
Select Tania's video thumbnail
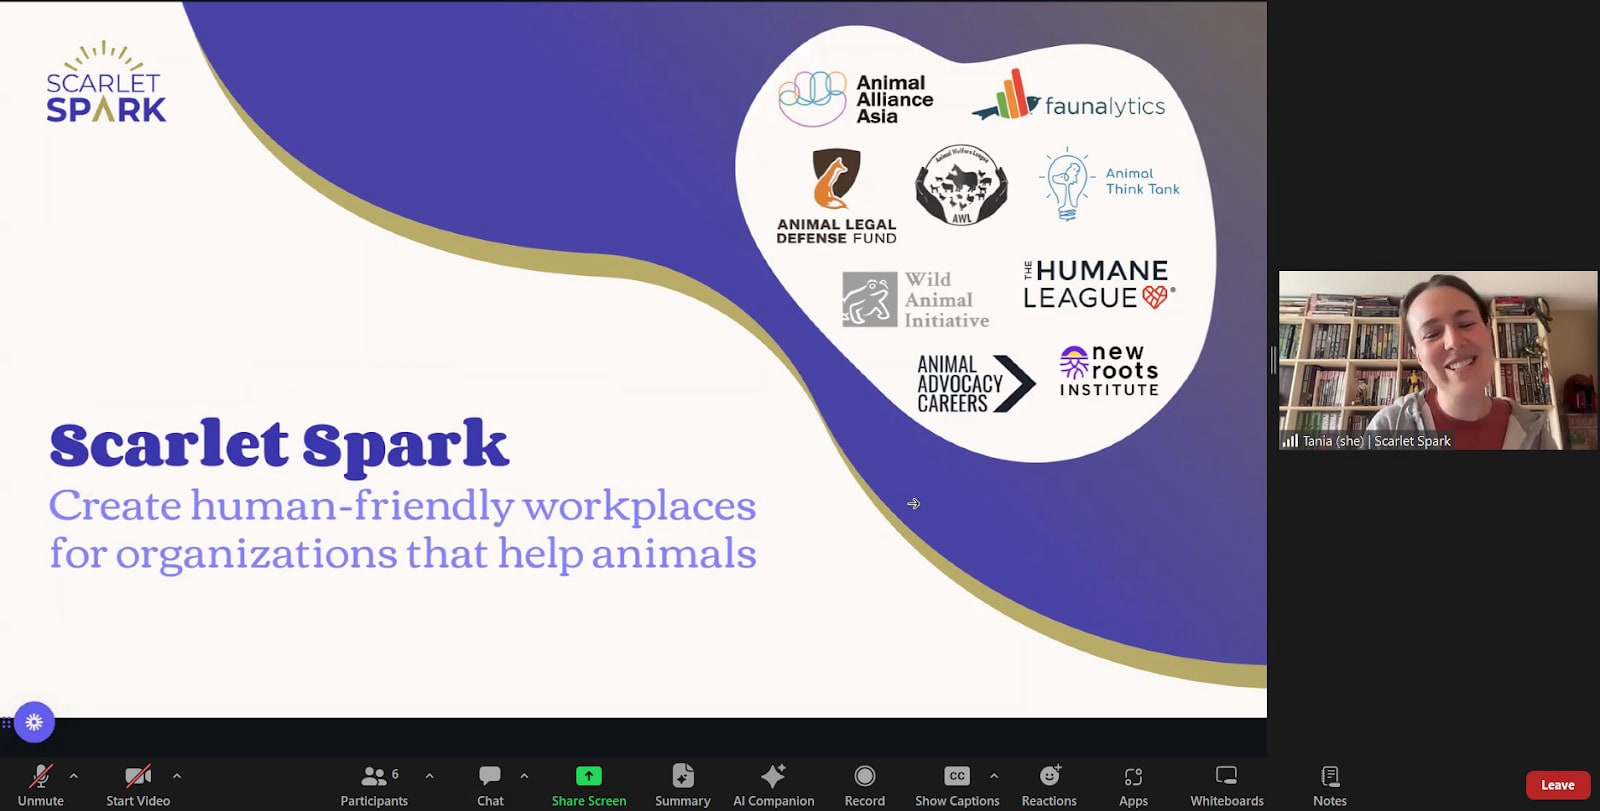[x=1438, y=360]
